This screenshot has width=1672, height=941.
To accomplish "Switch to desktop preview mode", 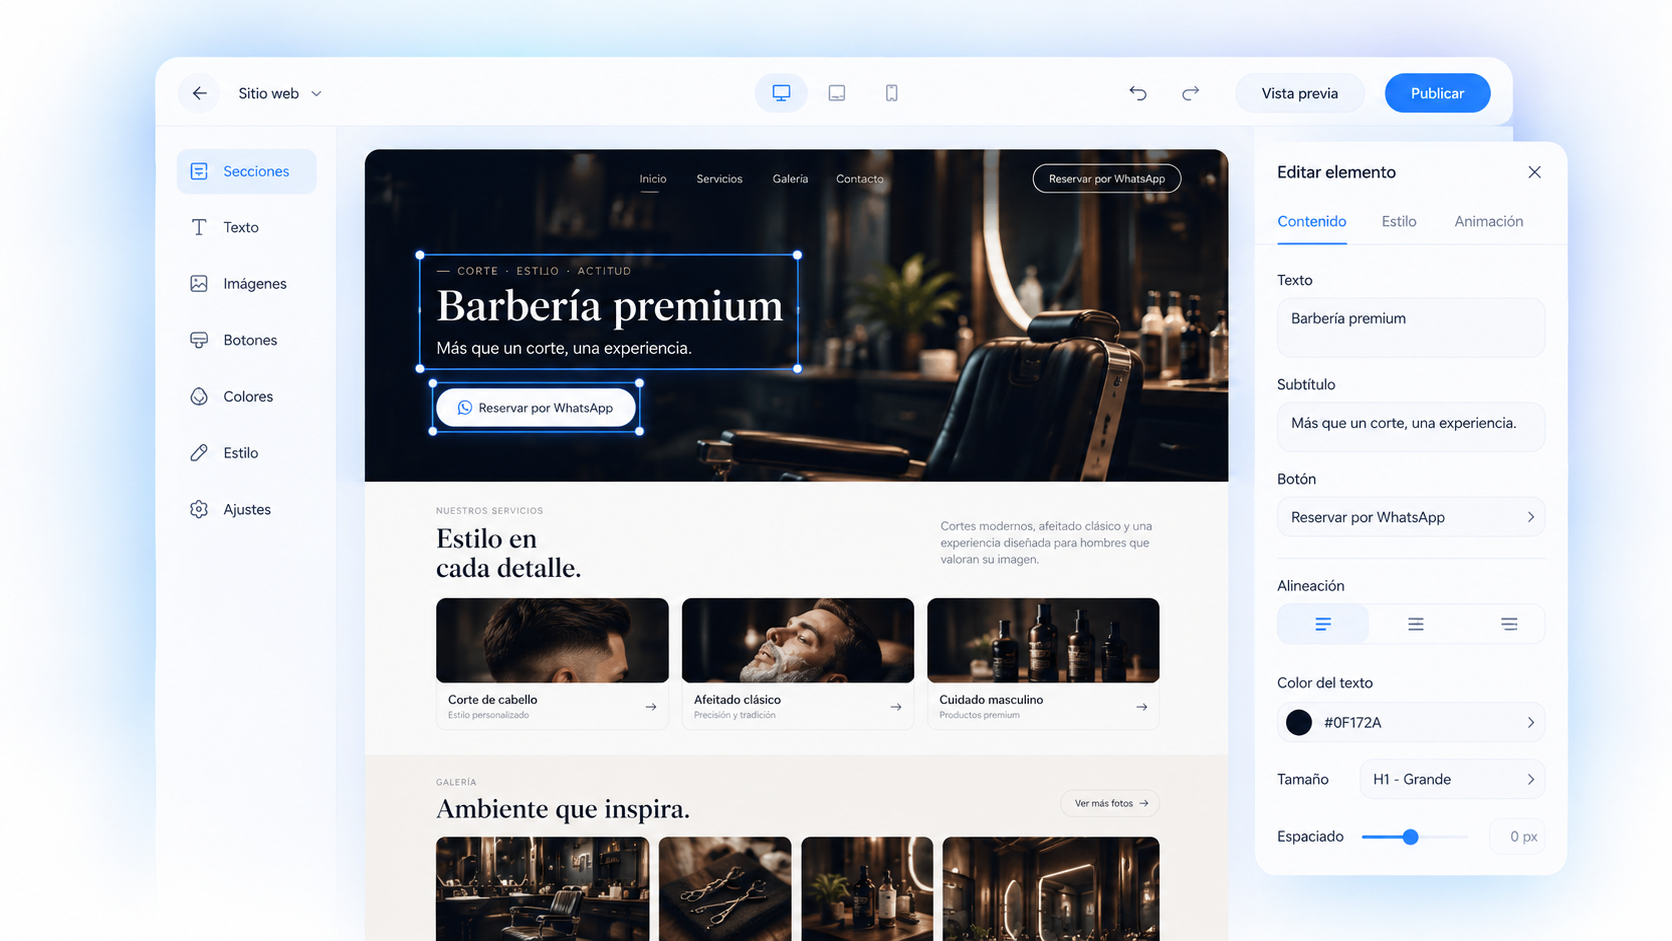I will (x=781, y=93).
